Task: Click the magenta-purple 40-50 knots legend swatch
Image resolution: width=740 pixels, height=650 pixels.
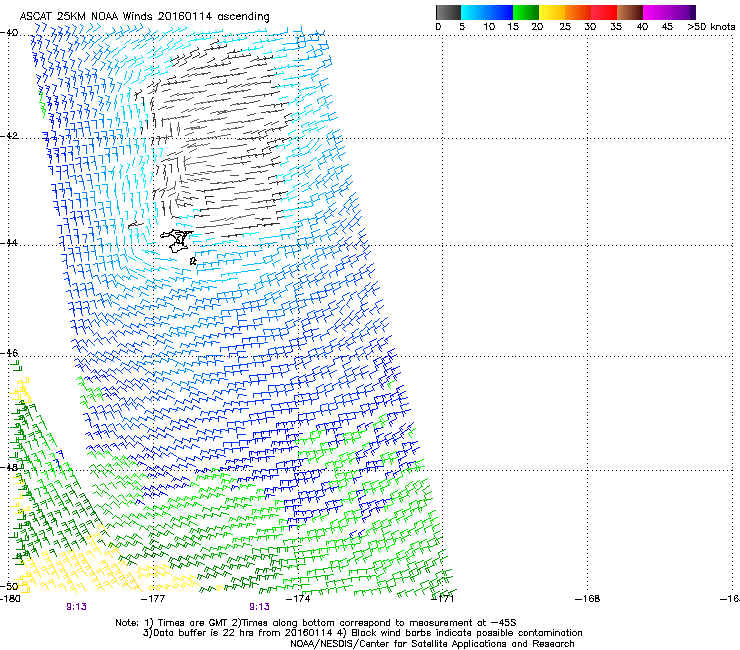Action: (x=669, y=12)
